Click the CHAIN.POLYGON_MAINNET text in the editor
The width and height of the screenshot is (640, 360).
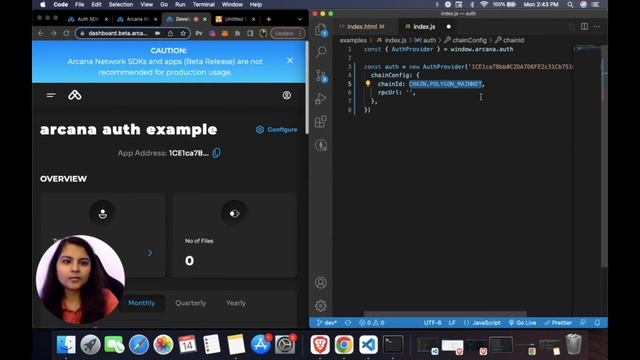tap(445, 84)
